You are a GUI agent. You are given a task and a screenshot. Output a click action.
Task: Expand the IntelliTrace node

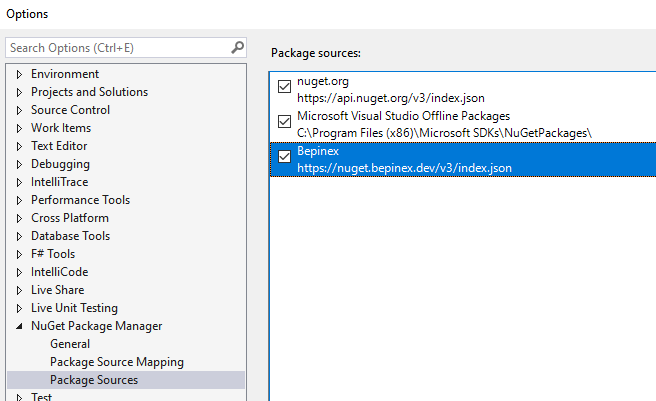click(19, 183)
